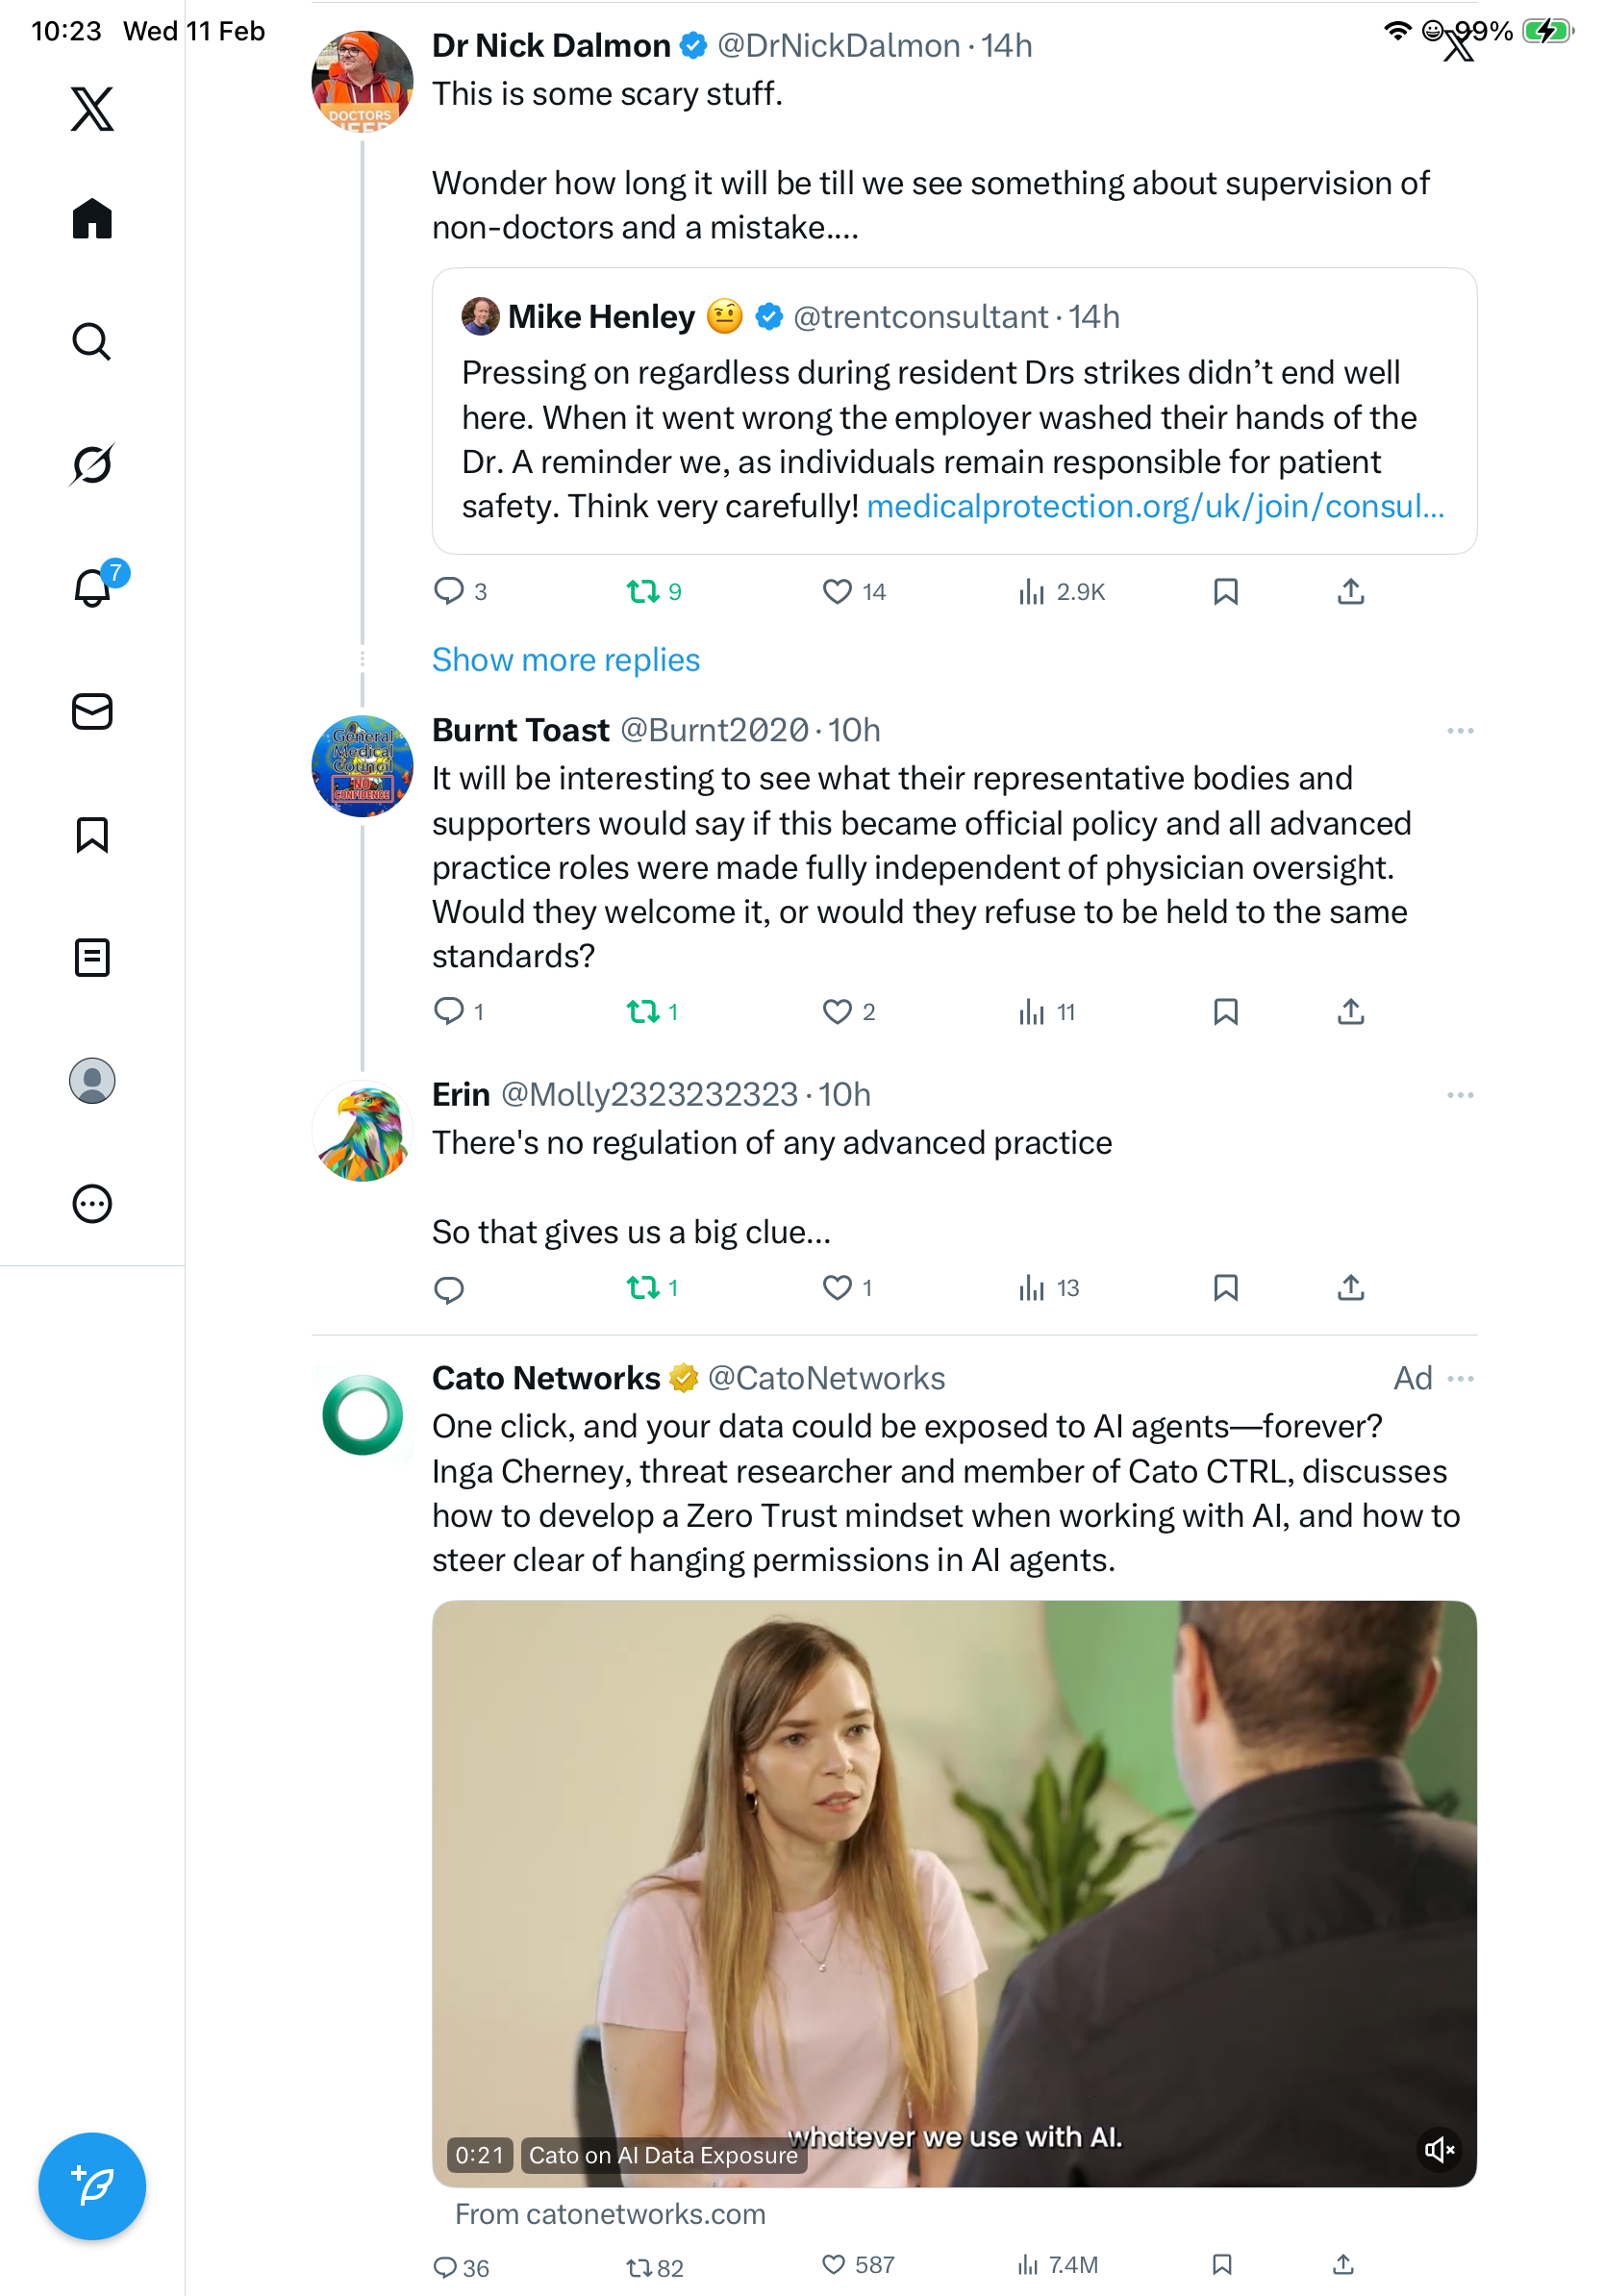Open the medicalprotection.org link
The width and height of the screenshot is (1604, 2296).
pyautogui.click(x=1155, y=507)
